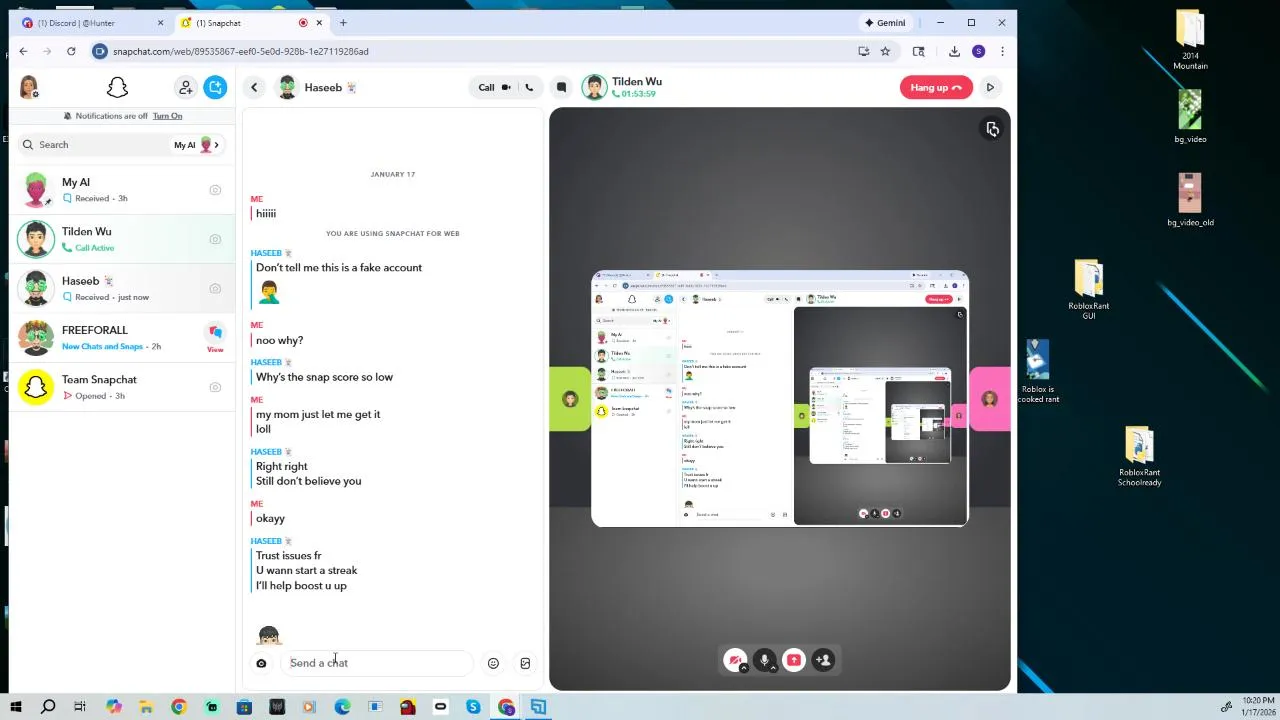1280x720 pixels.
Task: Open my profile avatar in Snapchat sidebar
Action: tap(29, 88)
